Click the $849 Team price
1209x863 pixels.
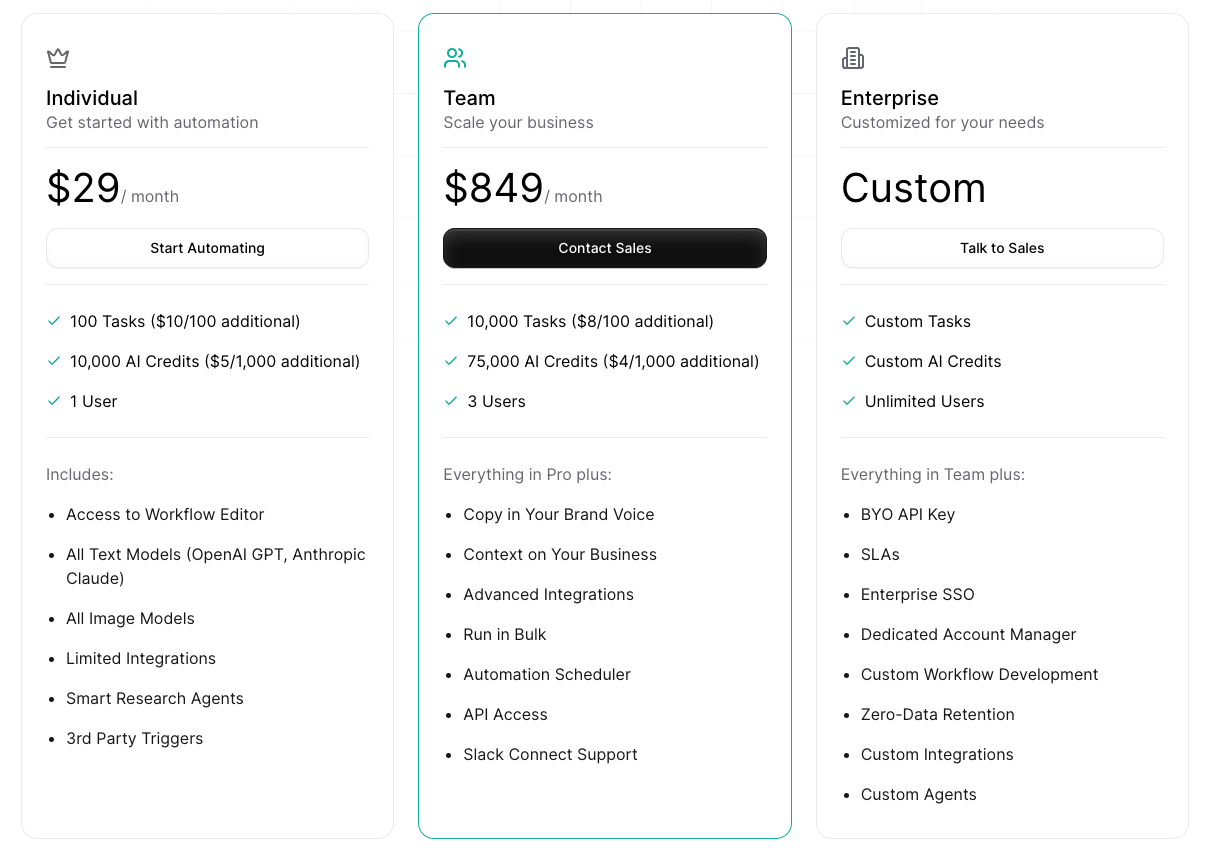pos(494,188)
